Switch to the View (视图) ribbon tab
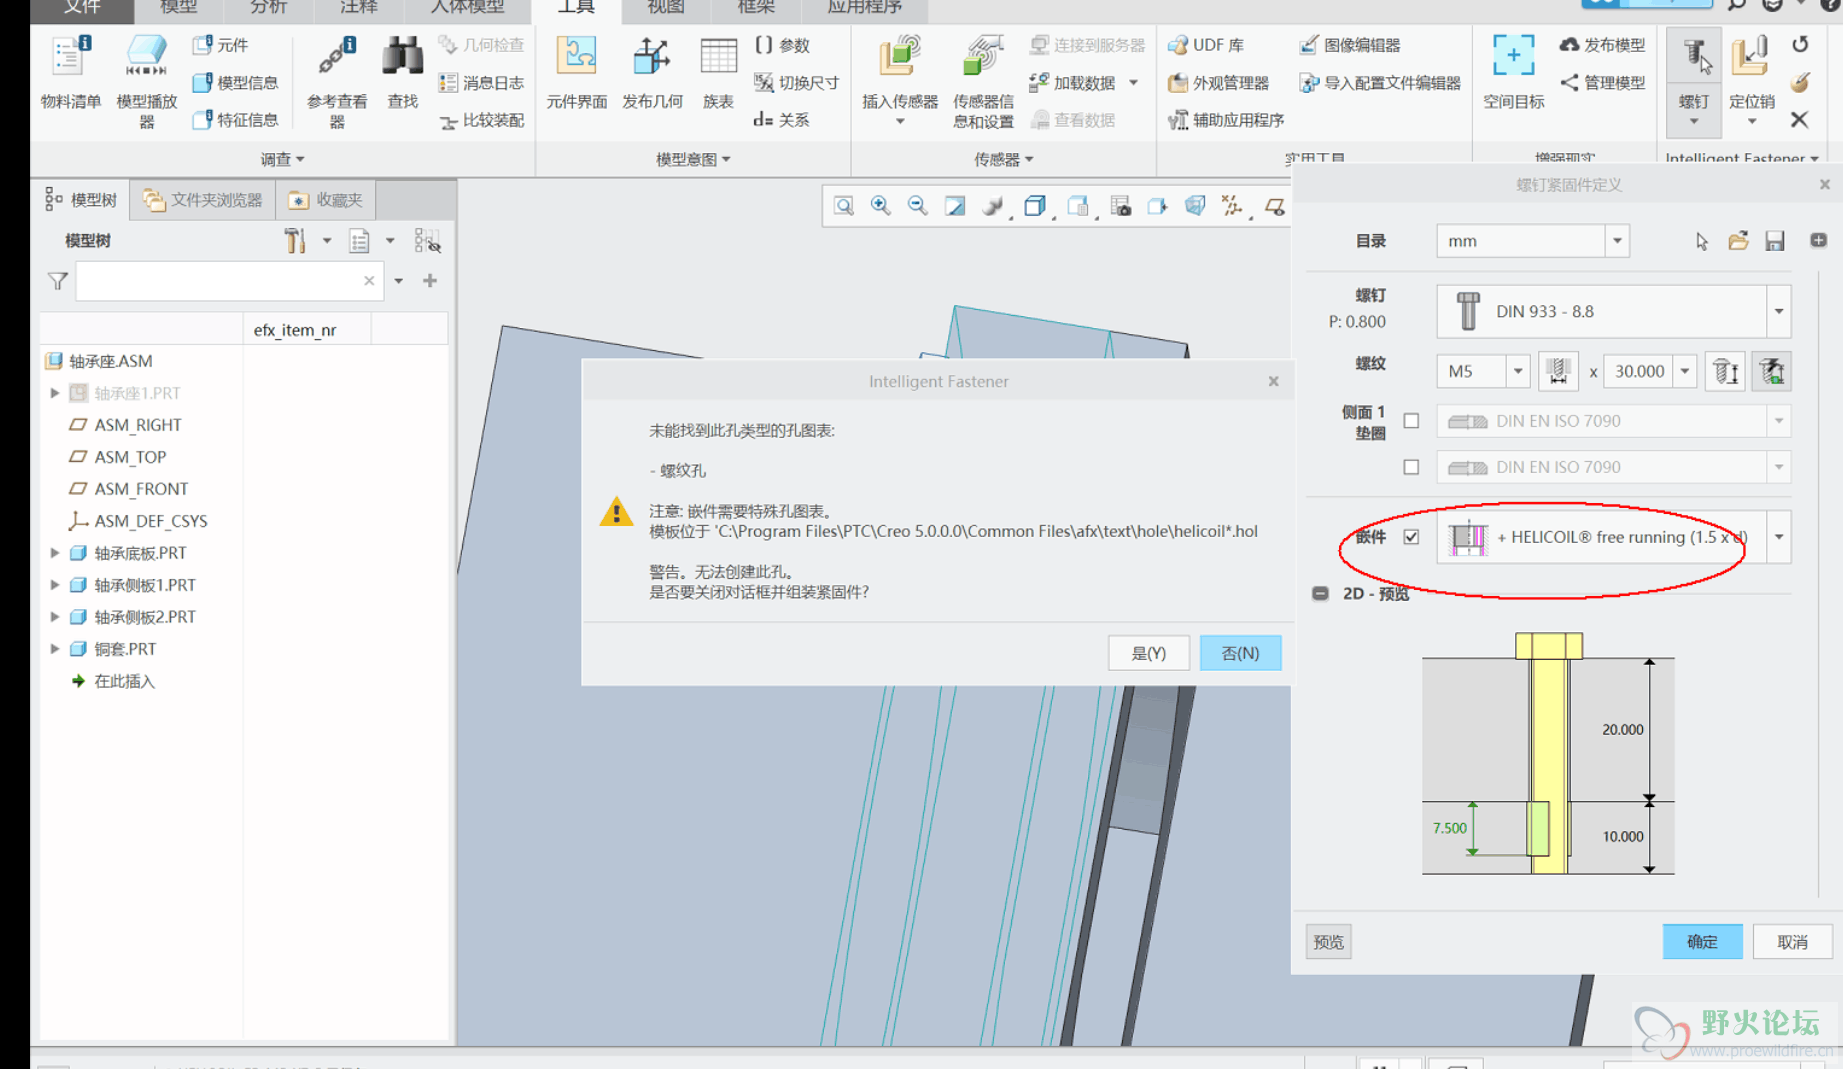1843x1069 pixels. (666, 8)
